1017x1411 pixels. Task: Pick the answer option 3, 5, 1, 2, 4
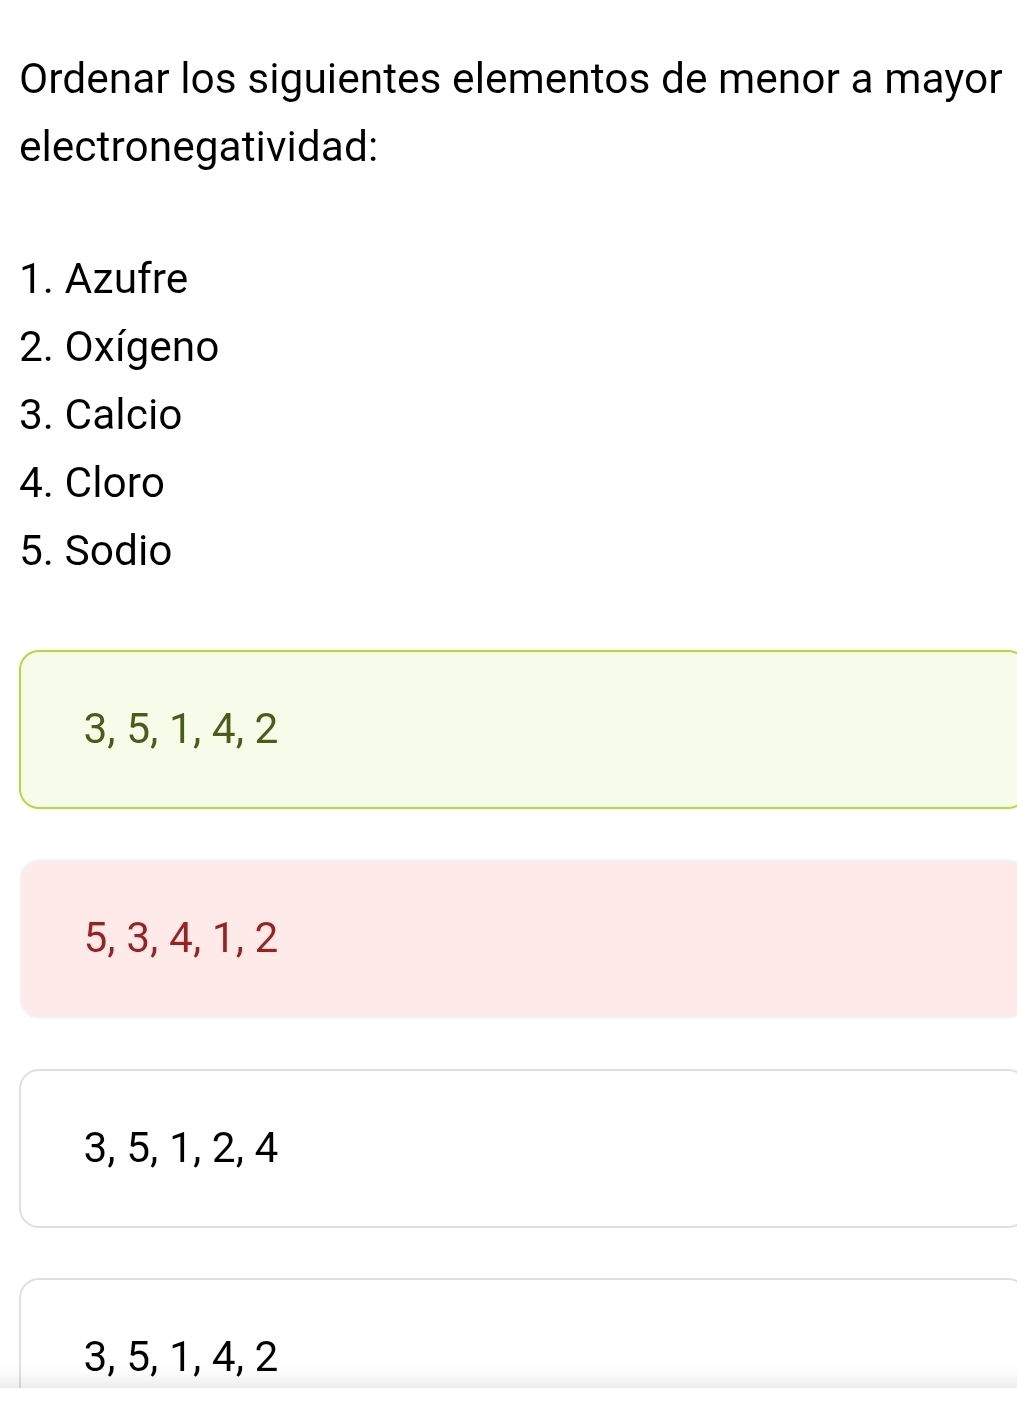[x=518, y=1148]
